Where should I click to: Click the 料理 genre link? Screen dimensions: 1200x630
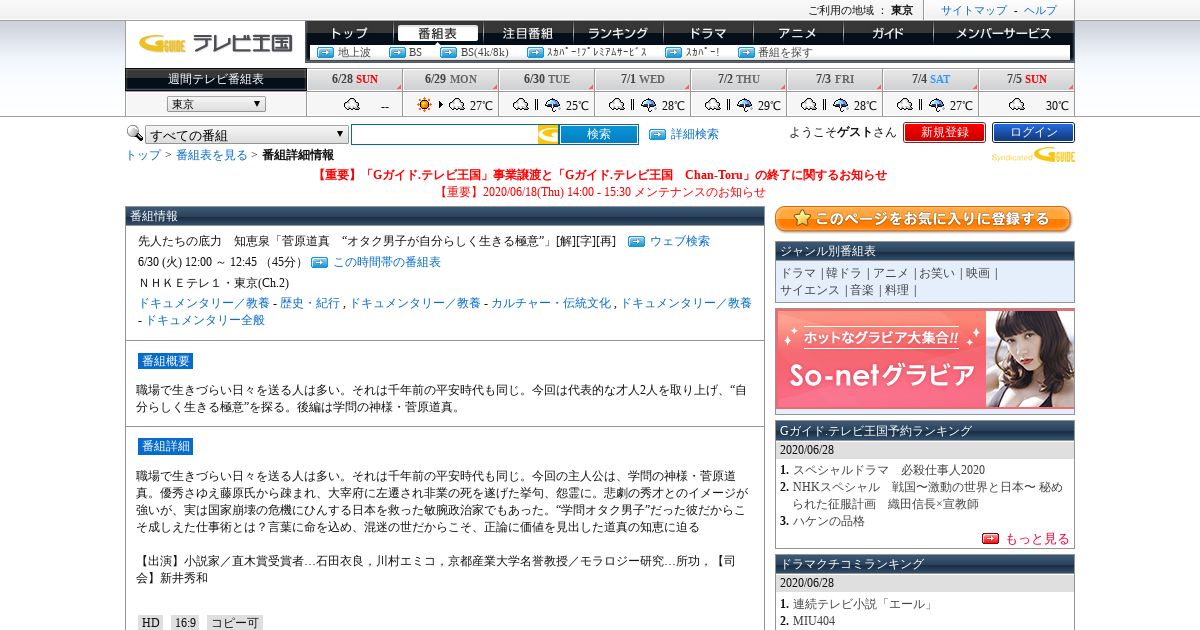pyautogui.click(x=897, y=290)
